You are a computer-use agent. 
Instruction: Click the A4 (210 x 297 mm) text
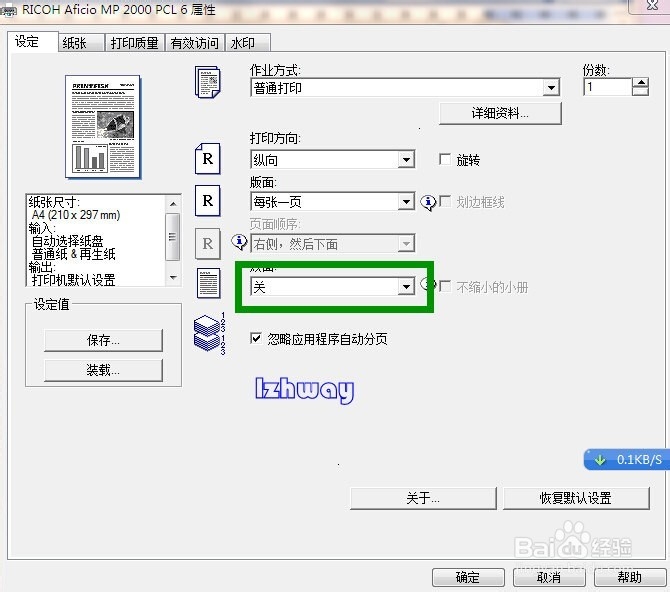click(76, 215)
